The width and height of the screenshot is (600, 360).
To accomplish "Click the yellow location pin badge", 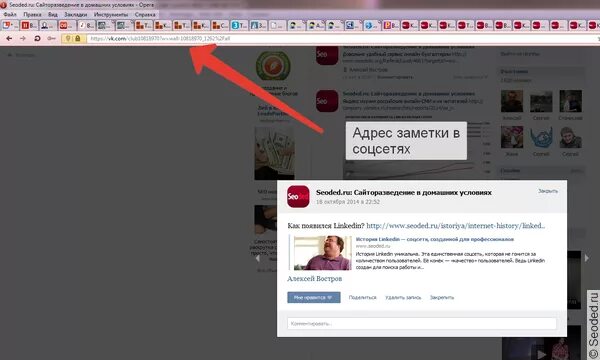I will (68, 38).
